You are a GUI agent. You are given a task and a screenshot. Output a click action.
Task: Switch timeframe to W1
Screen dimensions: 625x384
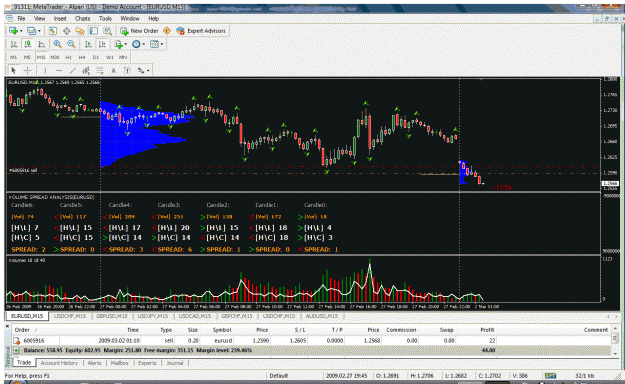110,57
